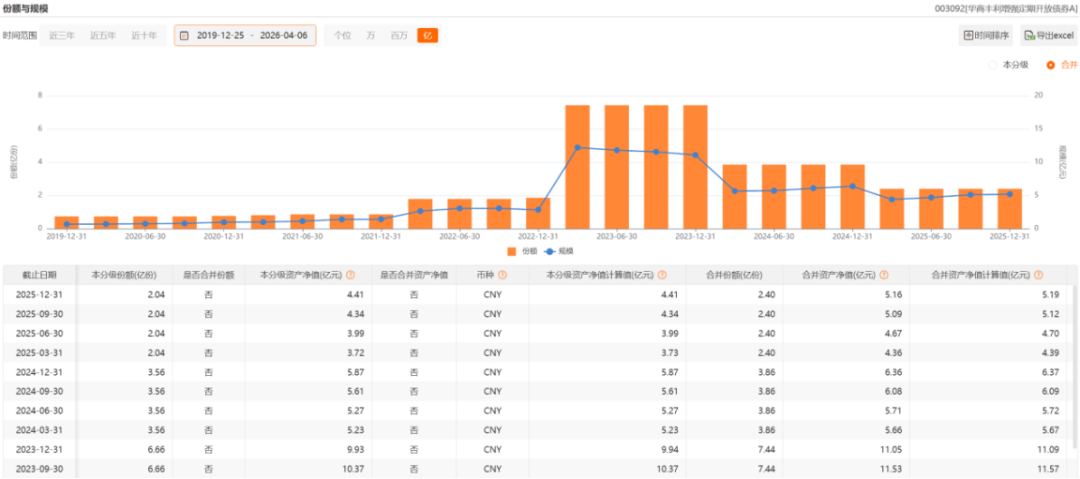
Task: Click help icon beside 本分级资产净值(亿元)
Action: click(x=350, y=274)
